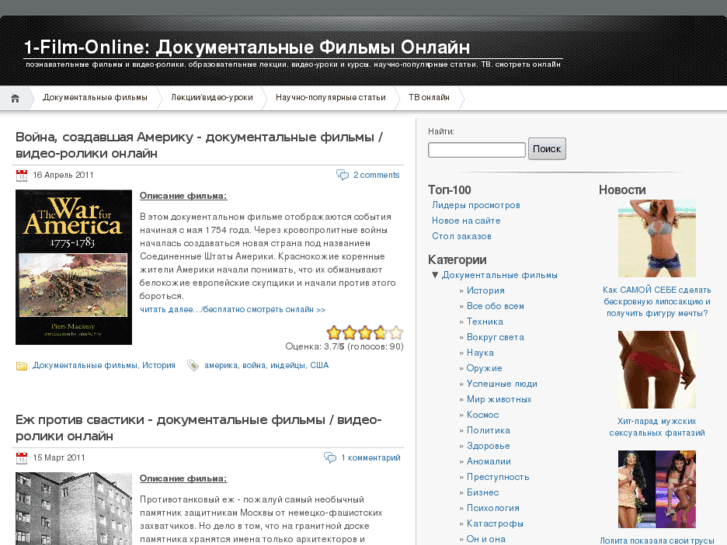Click the индейцы tag link
The height and width of the screenshot is (545, 727).
coord(287,365)
